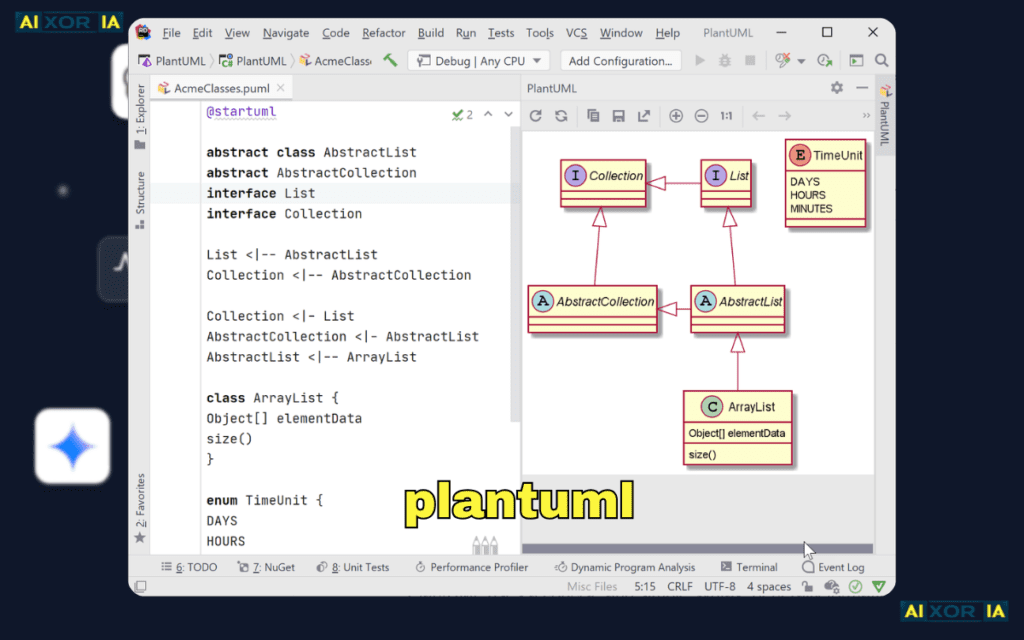The height and width of the screenshot is (640, 1024).
Task: Save the diagram to a file
Action: pyautogui.click(x=617, y=115)
